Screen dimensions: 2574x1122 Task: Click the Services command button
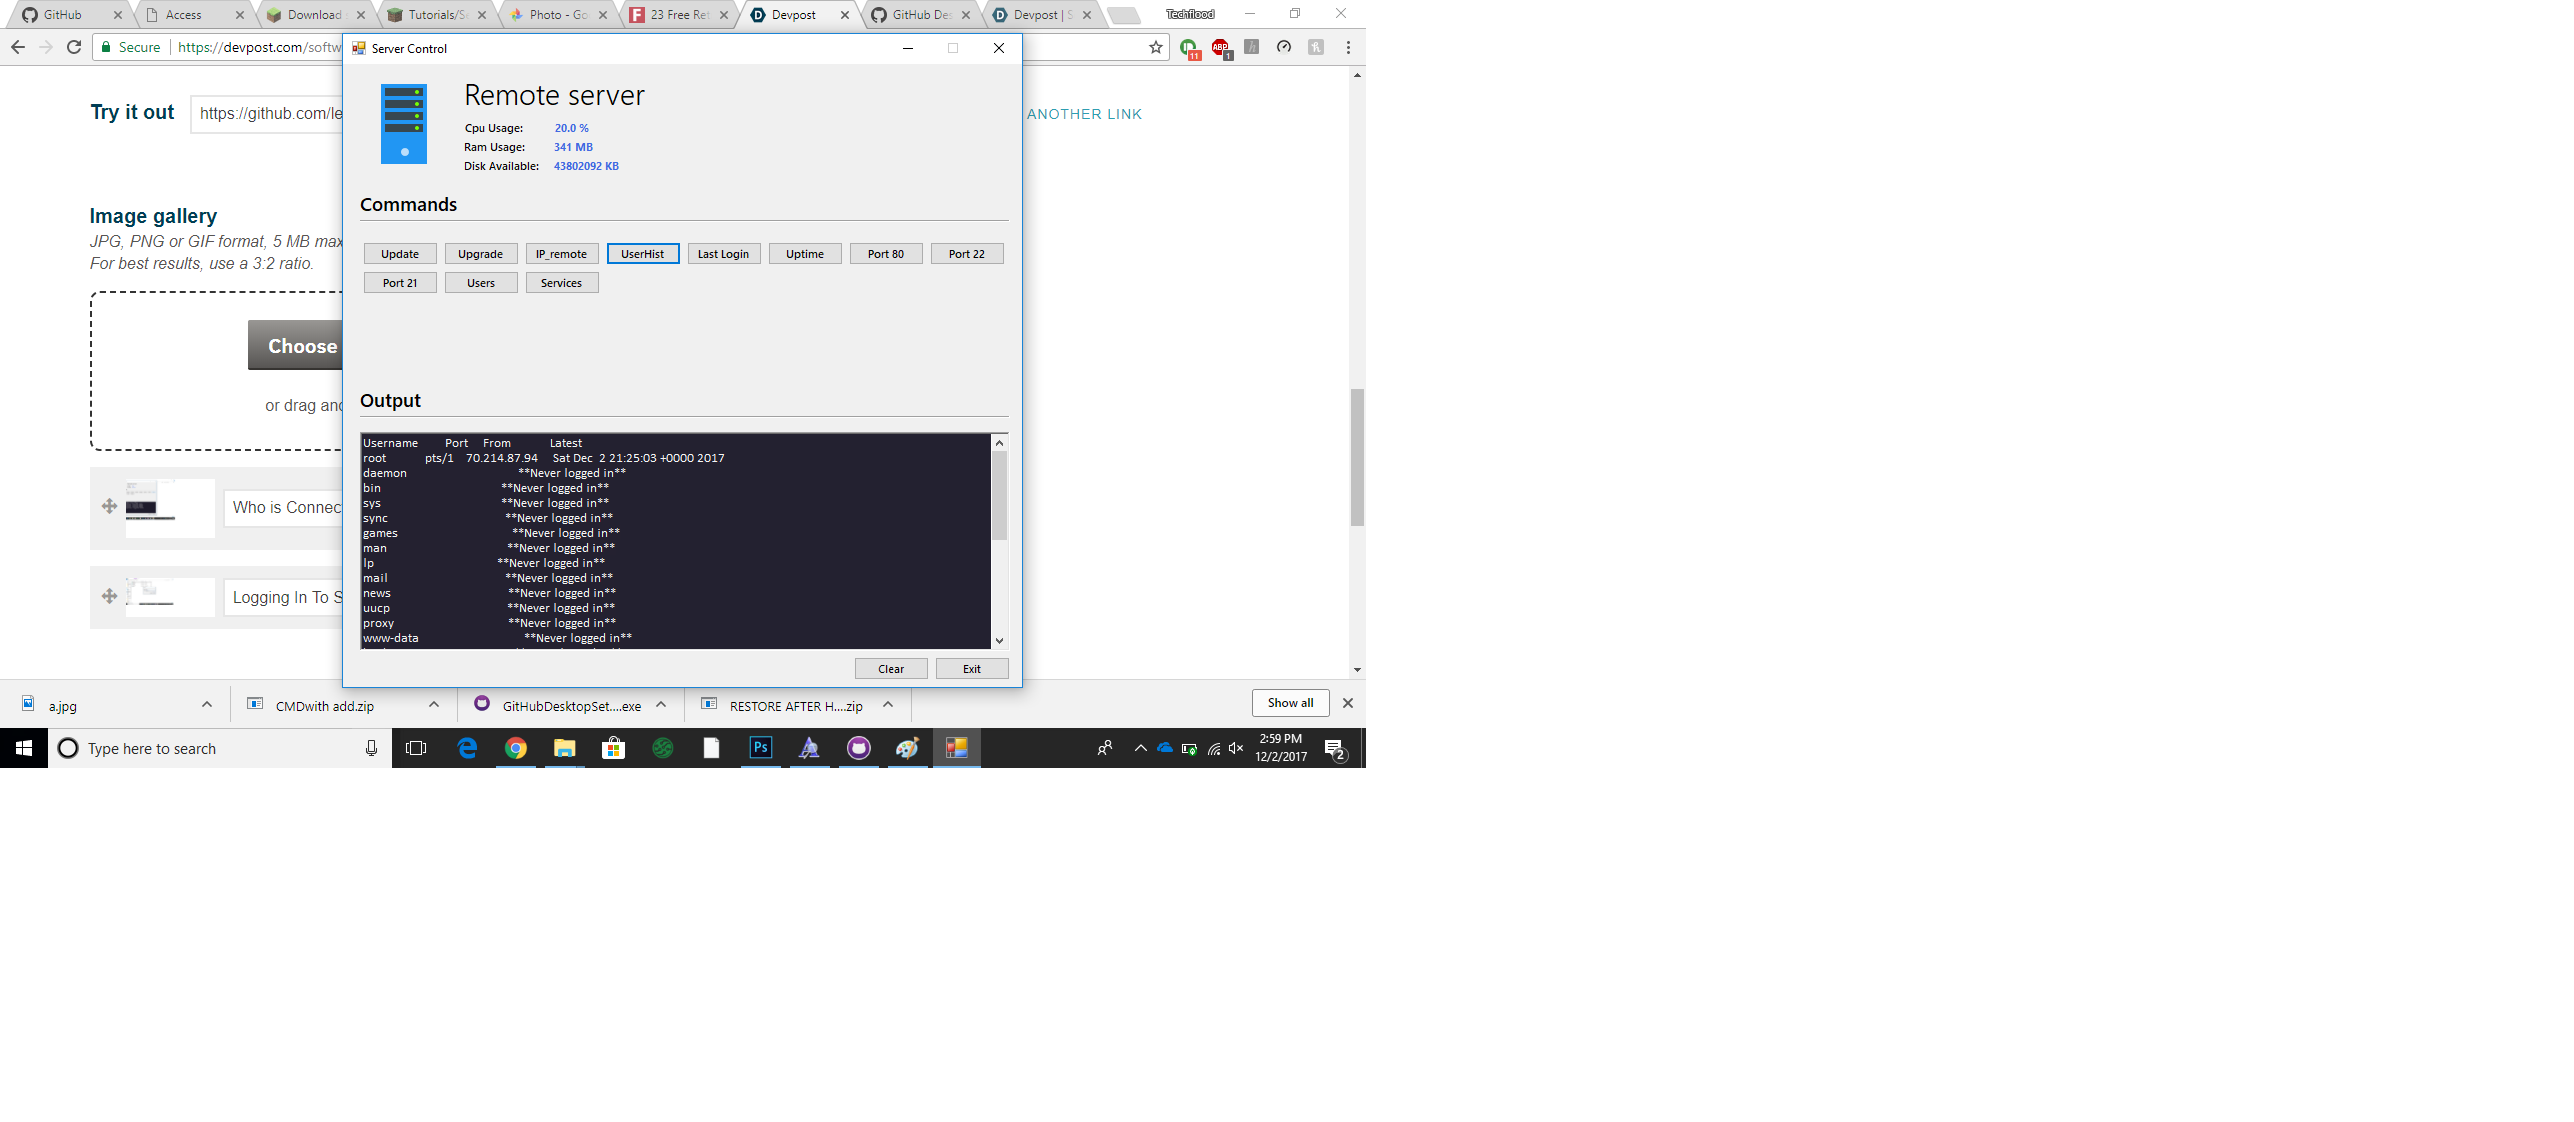pyautogui.click(x=561, y=283)
